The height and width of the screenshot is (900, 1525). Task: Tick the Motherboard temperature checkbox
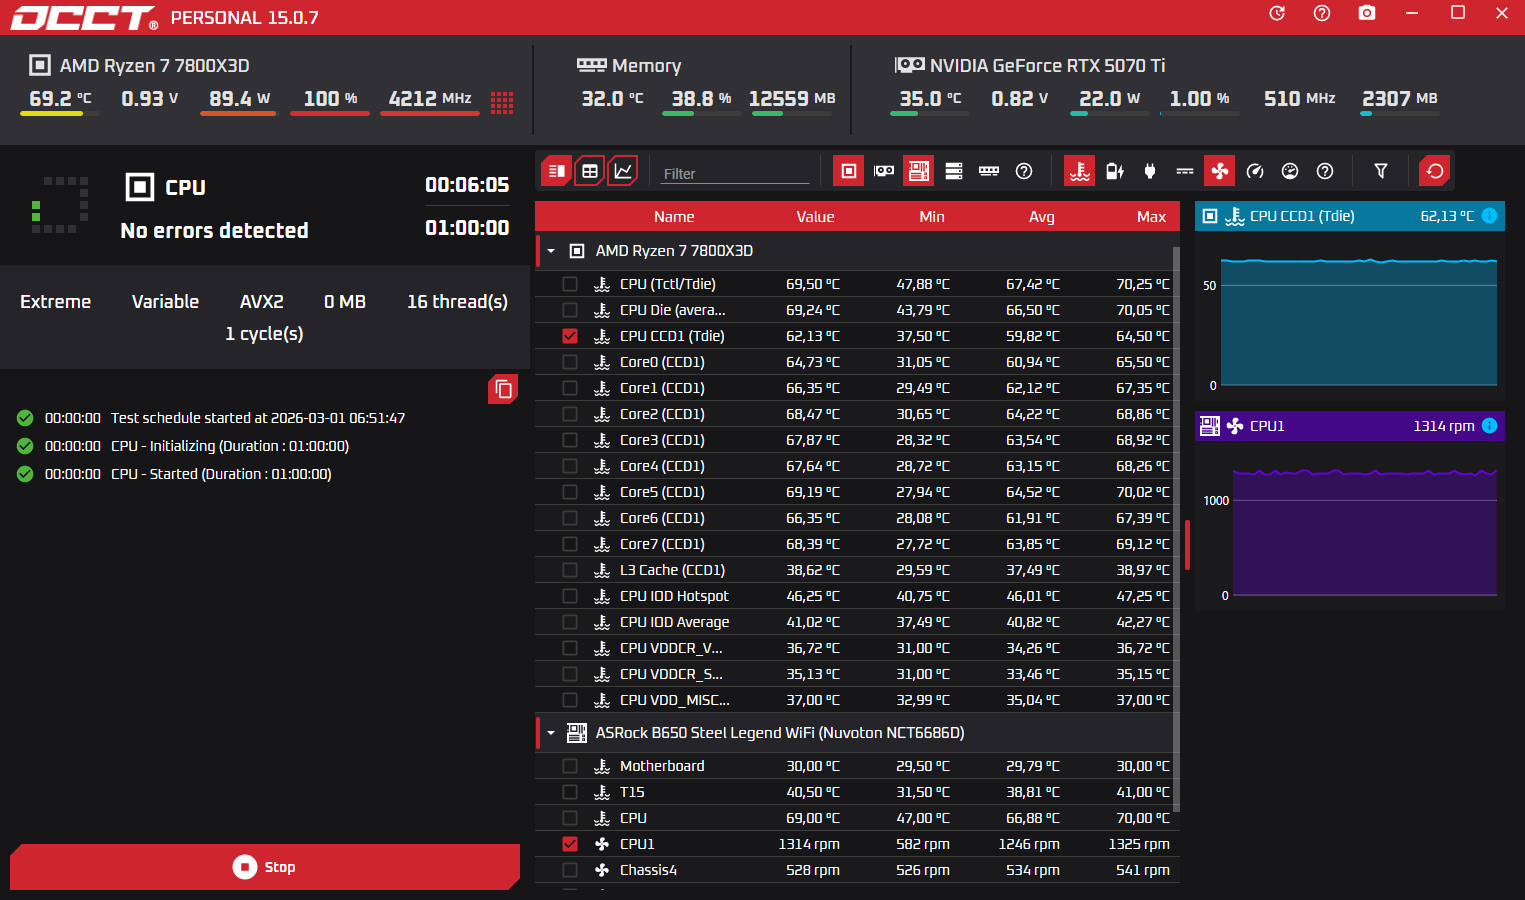coord(570,766)
